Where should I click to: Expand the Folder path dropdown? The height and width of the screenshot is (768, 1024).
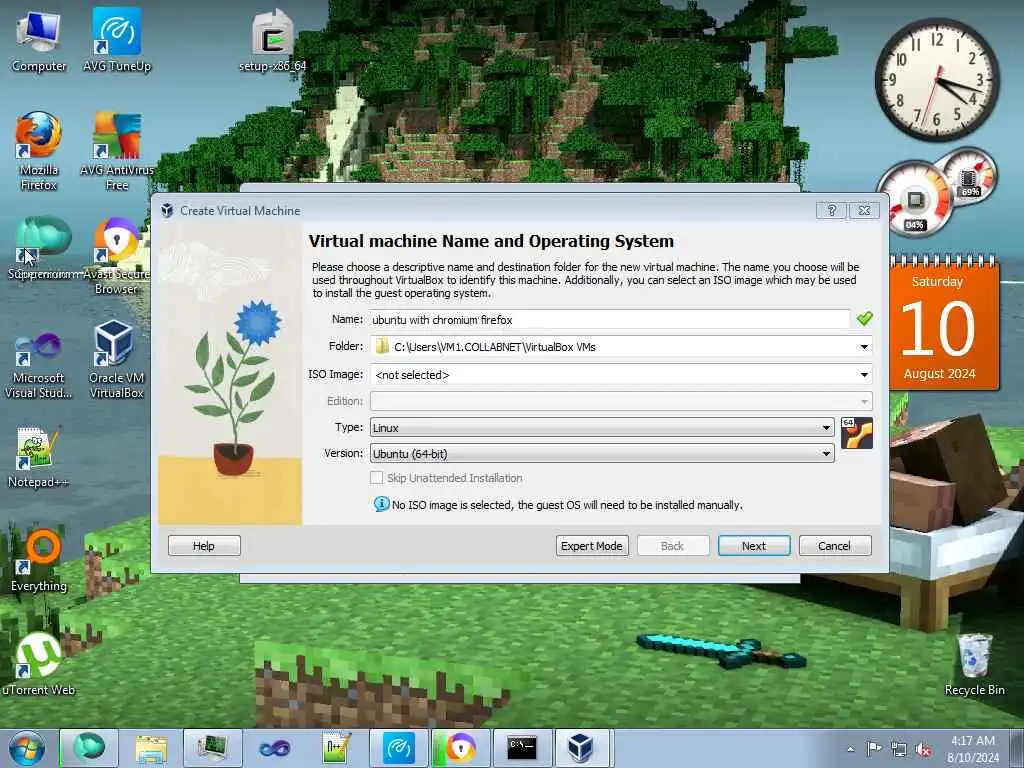[864, 347]
